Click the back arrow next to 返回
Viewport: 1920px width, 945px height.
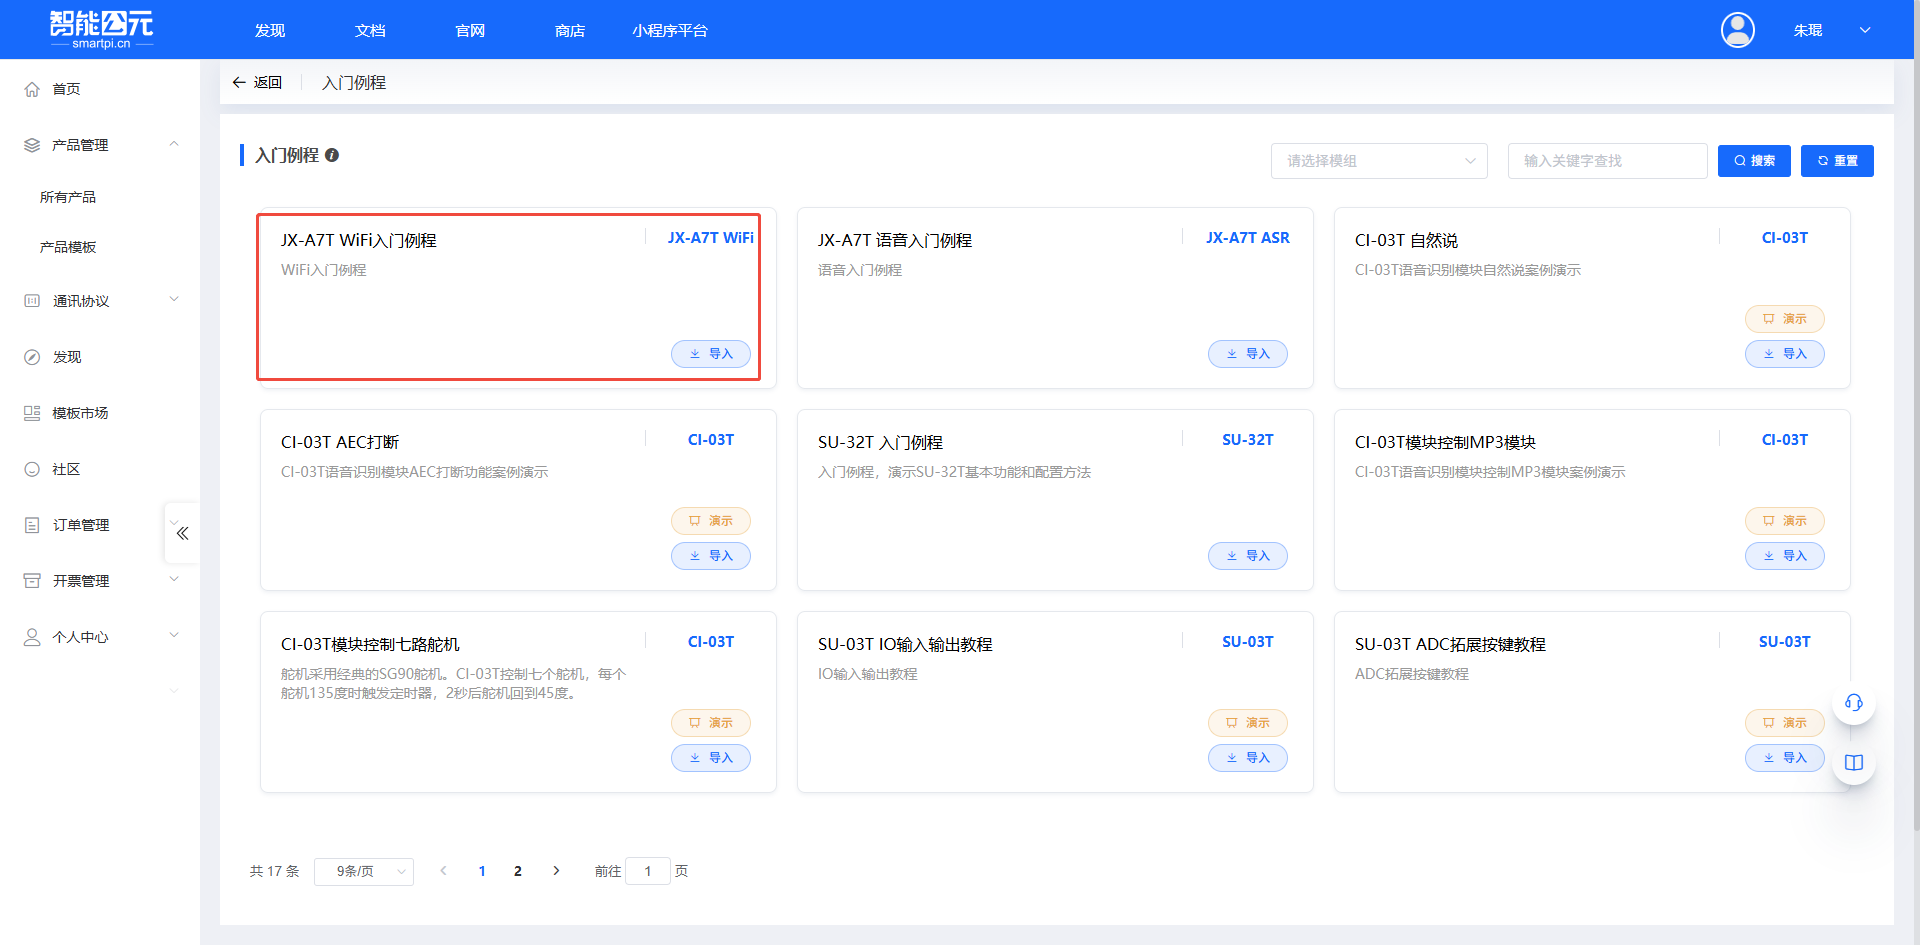(x=239, y=82)
